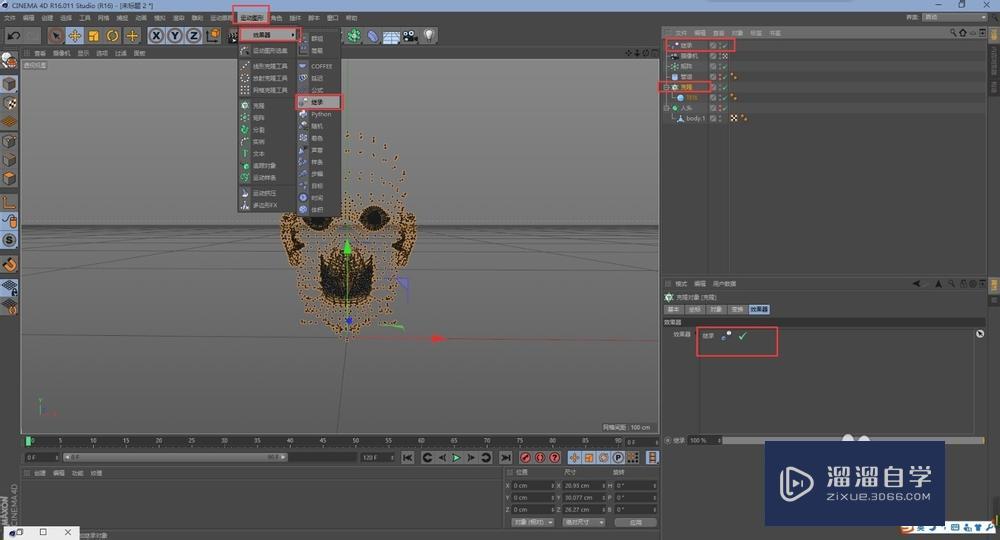
Task: Select Texture mode checkered cube icon
Action: [x=9, y=103]
